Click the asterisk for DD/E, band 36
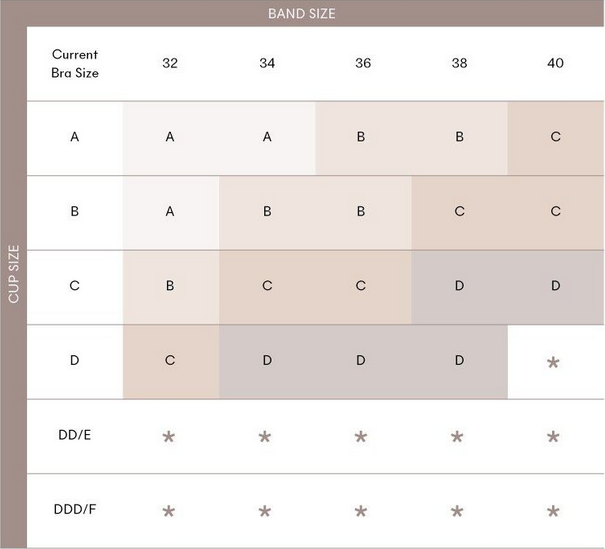 click(361, 437)
